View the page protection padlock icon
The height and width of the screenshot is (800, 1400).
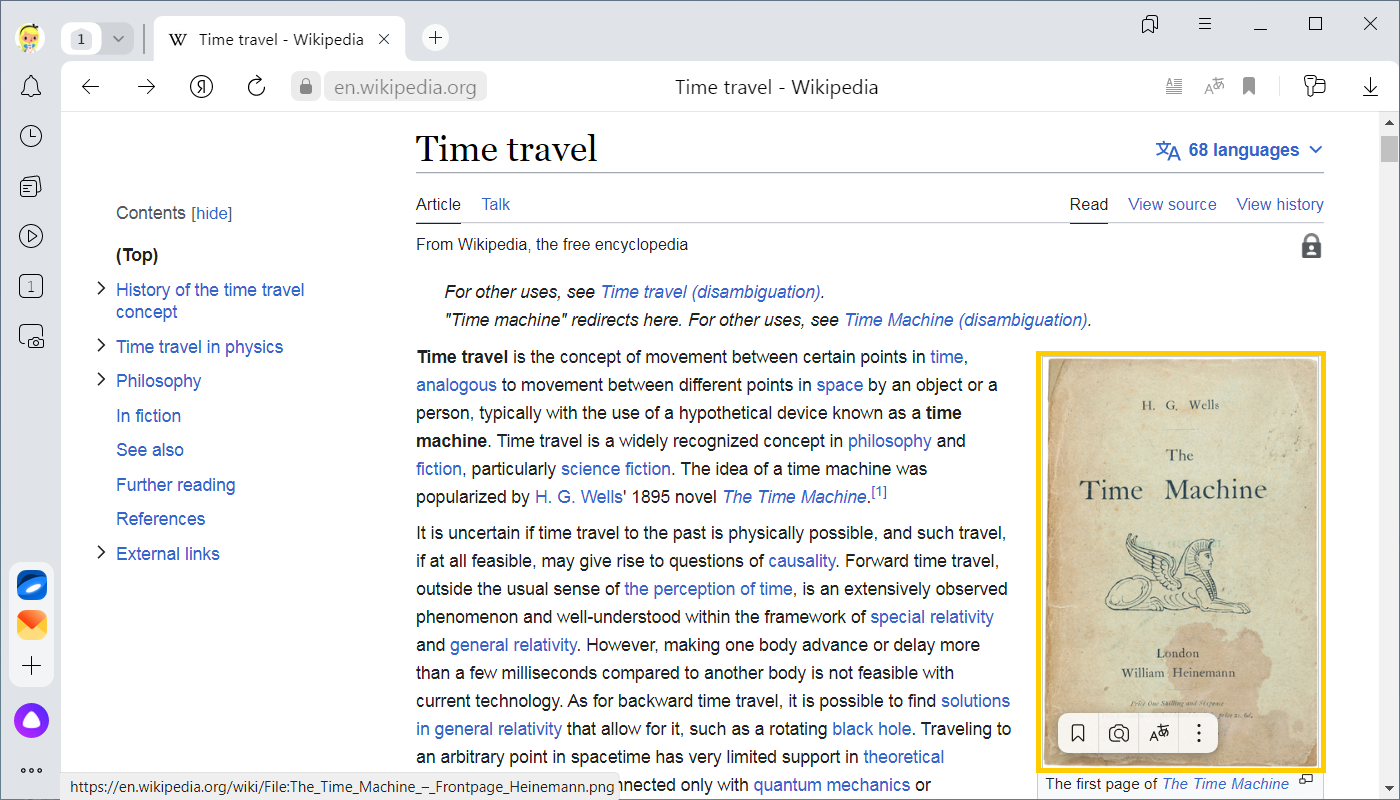1311,246
